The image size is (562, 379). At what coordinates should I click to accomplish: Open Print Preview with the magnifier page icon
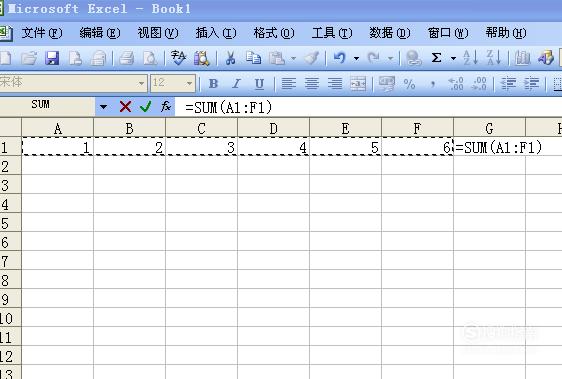[150, 58]
